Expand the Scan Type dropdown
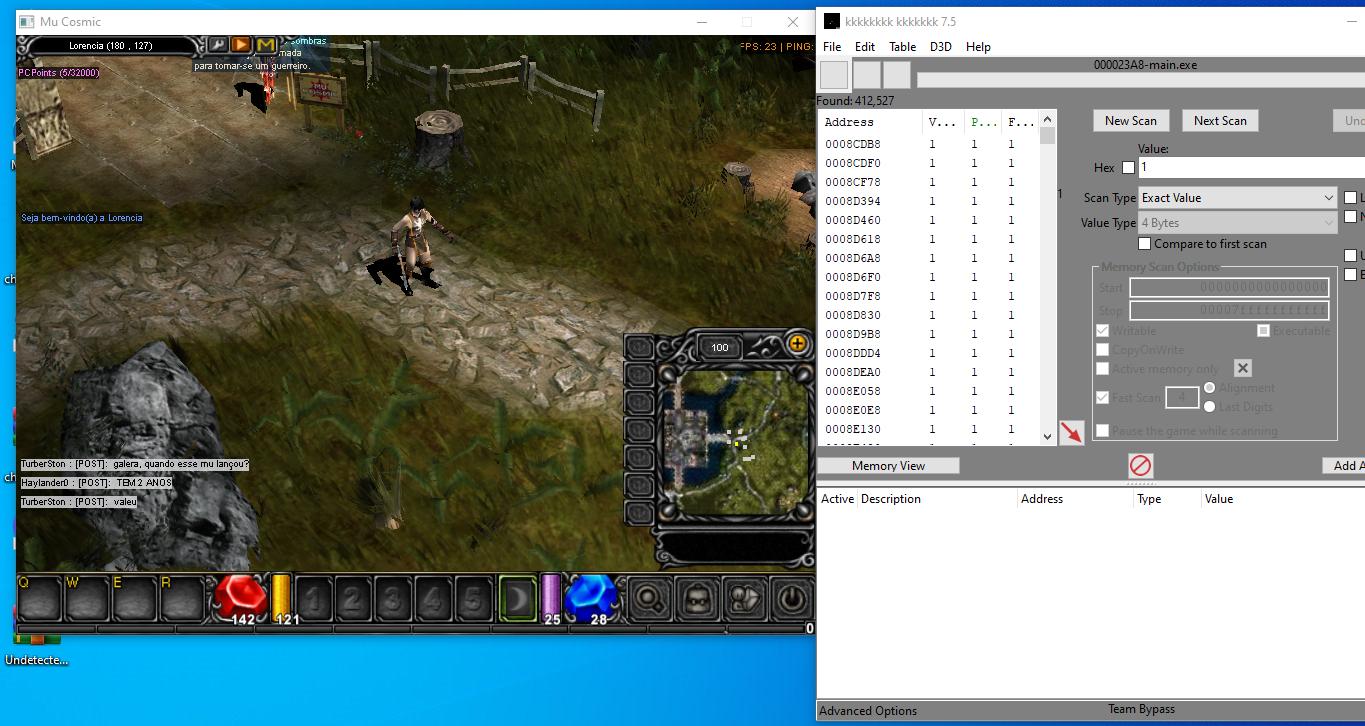The image size is (1365, 726). [1237, 198]
